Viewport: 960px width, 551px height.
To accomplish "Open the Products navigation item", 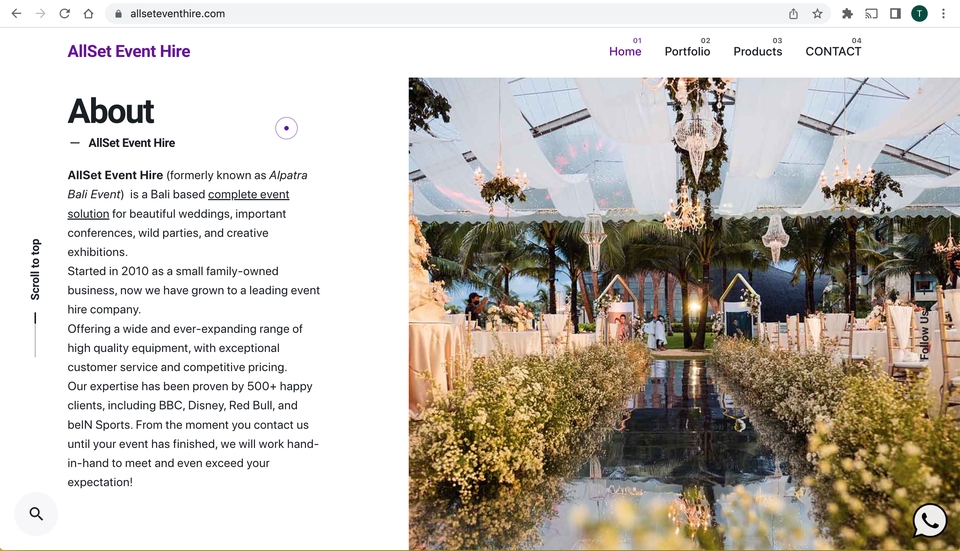I will pos(758,51).
